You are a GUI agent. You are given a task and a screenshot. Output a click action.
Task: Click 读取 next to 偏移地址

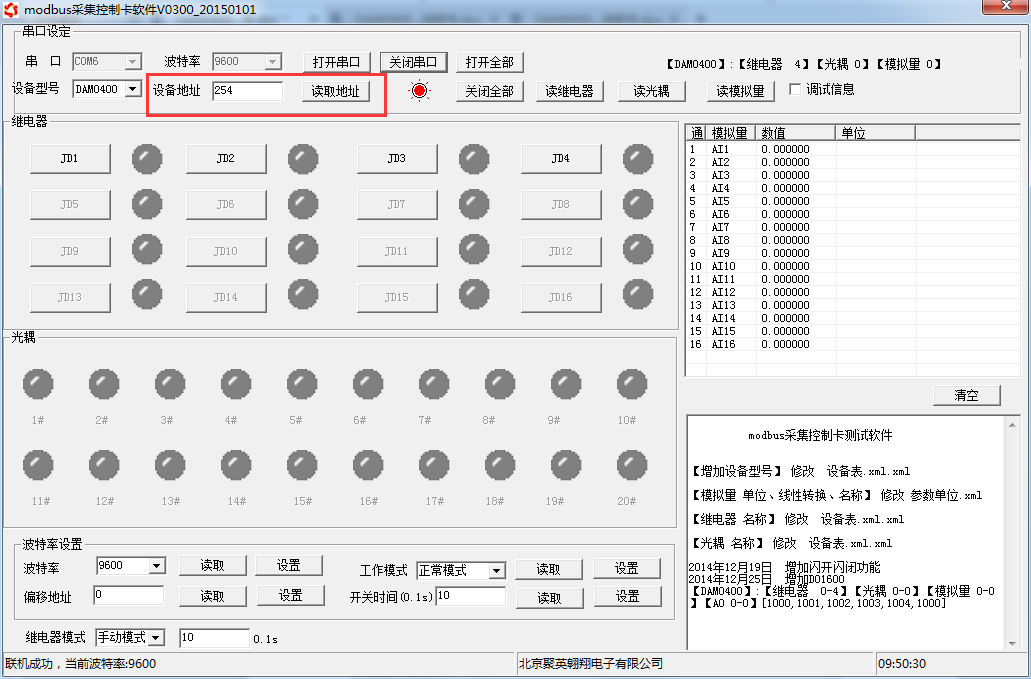tap(213, 596)
